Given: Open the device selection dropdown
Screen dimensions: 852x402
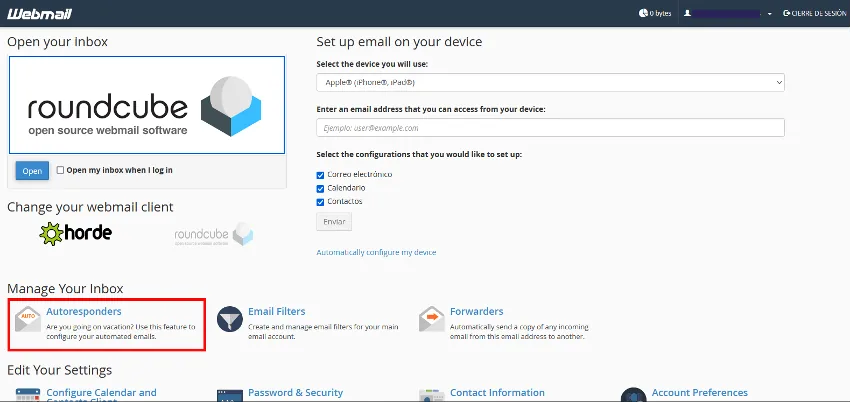Looking at the screenshot, I should tap(550, 83).
